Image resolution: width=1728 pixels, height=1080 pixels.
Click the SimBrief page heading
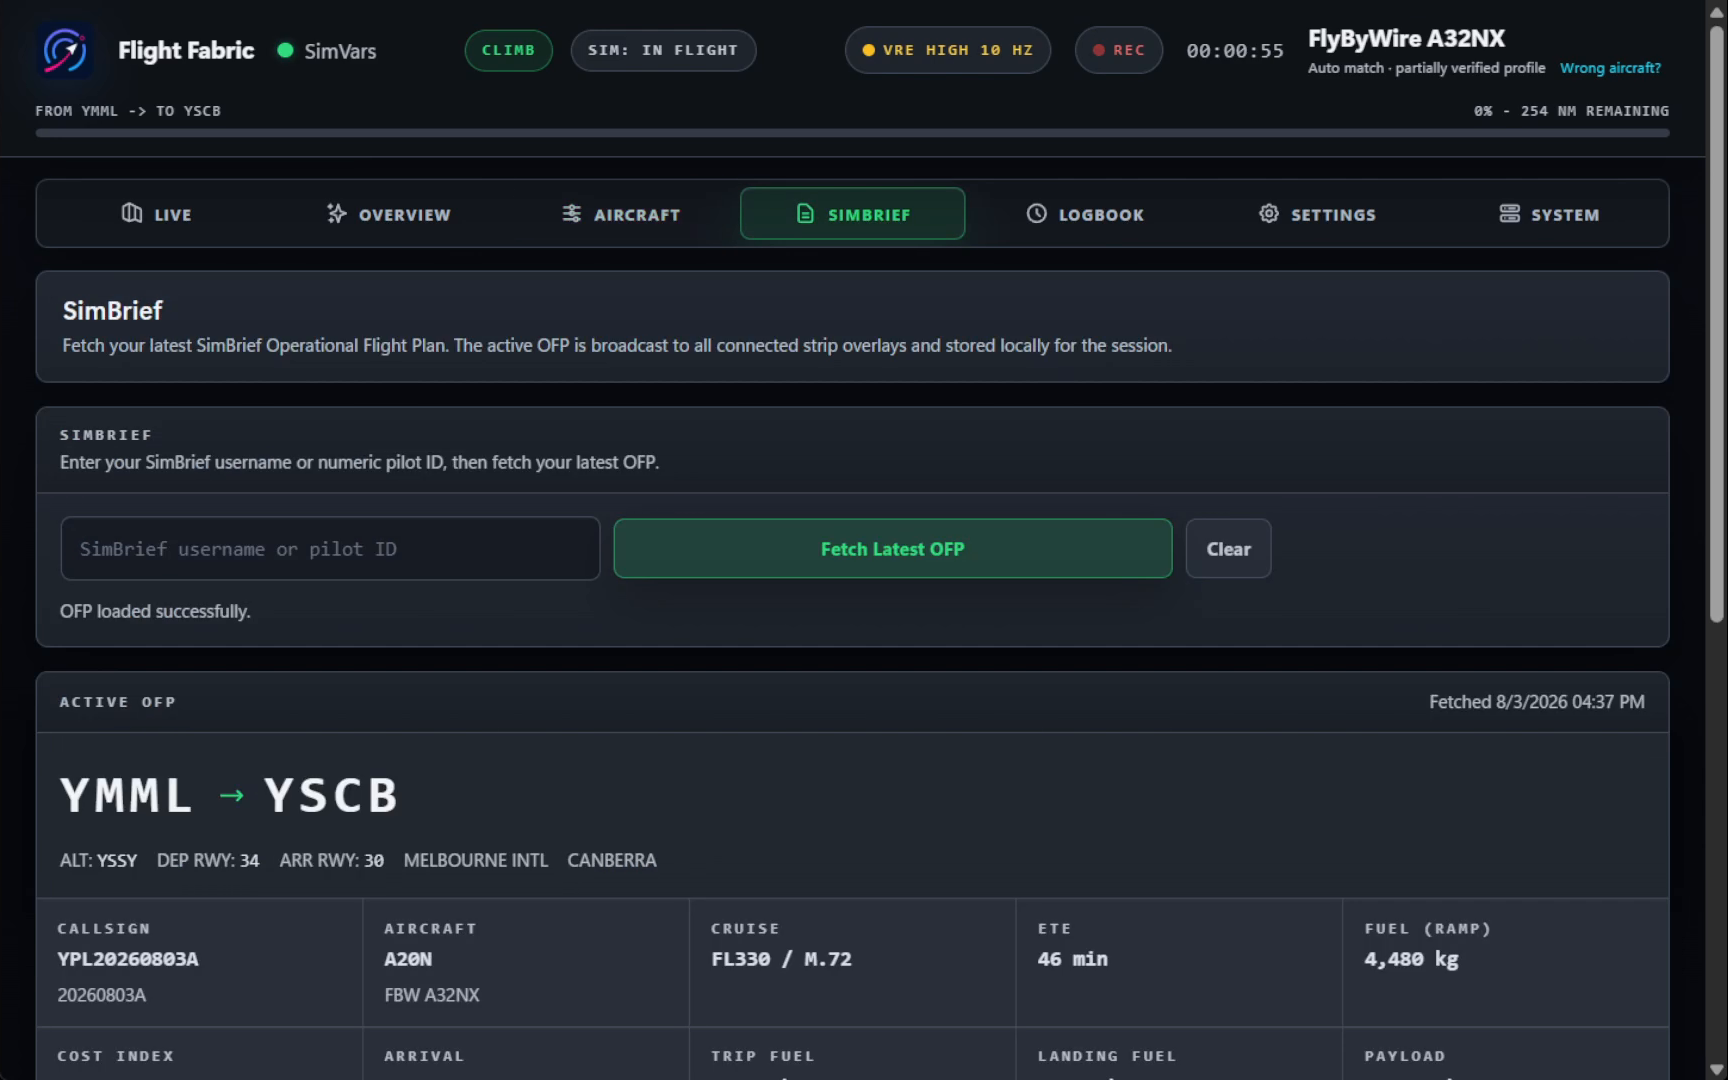112,311
